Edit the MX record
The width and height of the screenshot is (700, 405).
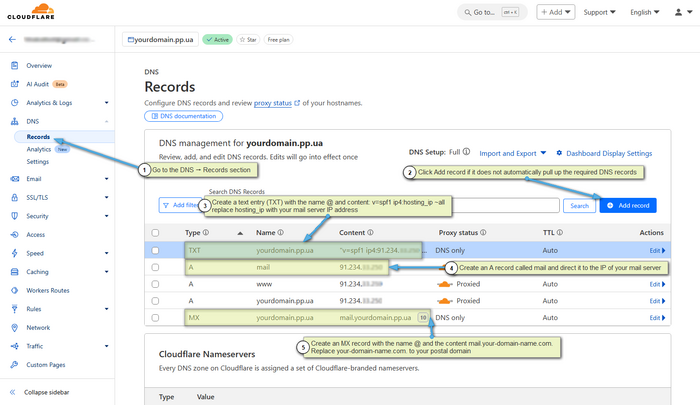pos(657,318)
